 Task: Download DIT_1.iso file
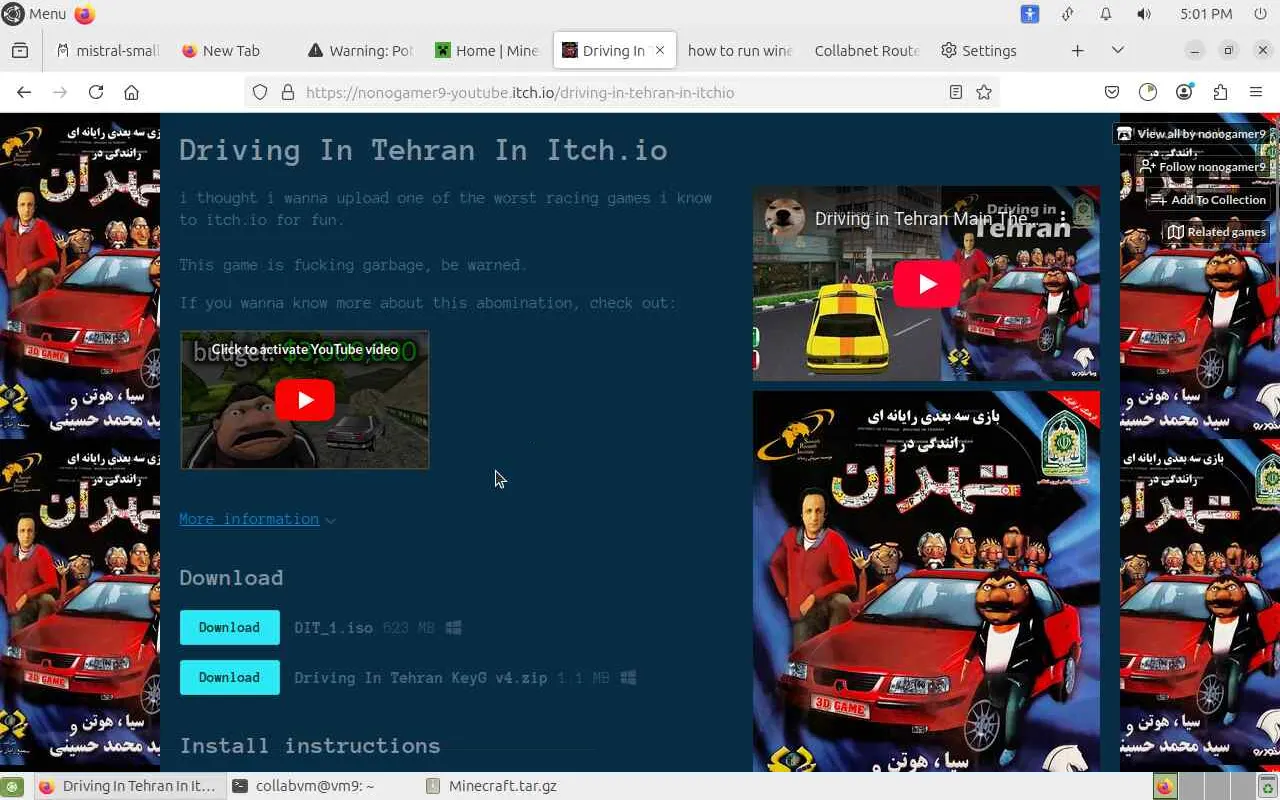229,628
